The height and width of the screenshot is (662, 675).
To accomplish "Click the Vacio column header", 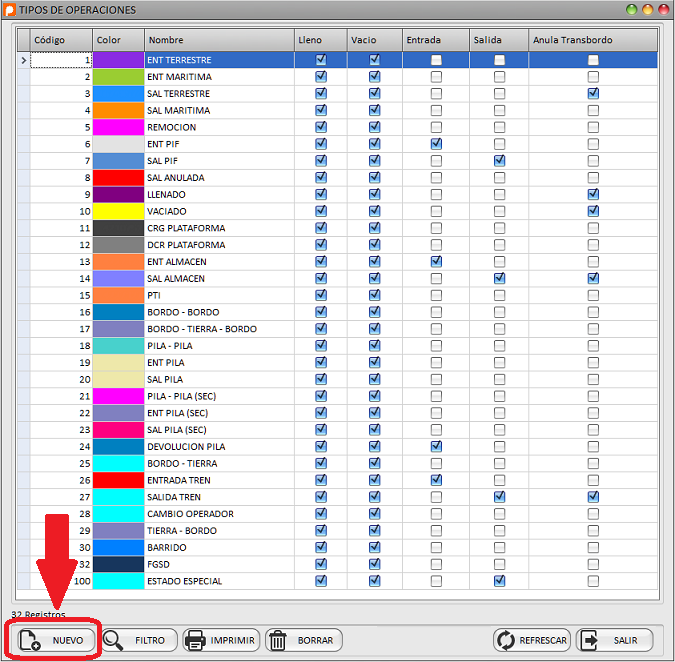I will (375, 40).
